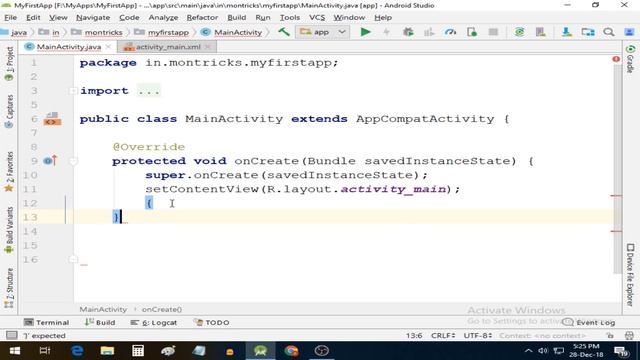Collapse the fold marker at line 16
The image size is (640, 360).
[73, 259]
